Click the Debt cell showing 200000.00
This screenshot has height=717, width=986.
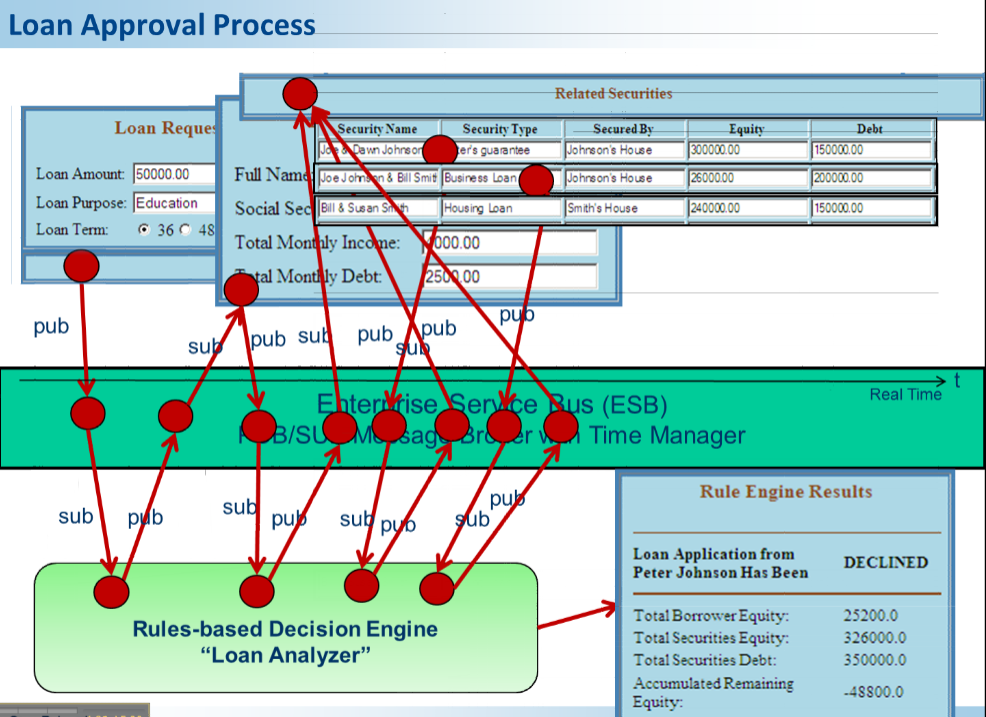[x=870, y=178]
